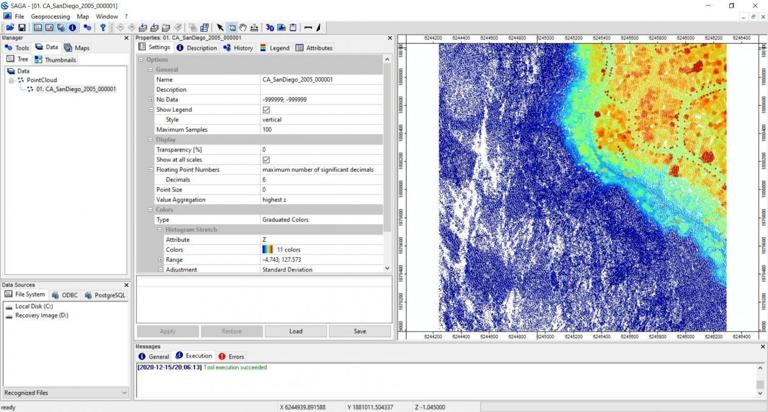
Task: Expand the No Data property row
Action: click(151, 99)
